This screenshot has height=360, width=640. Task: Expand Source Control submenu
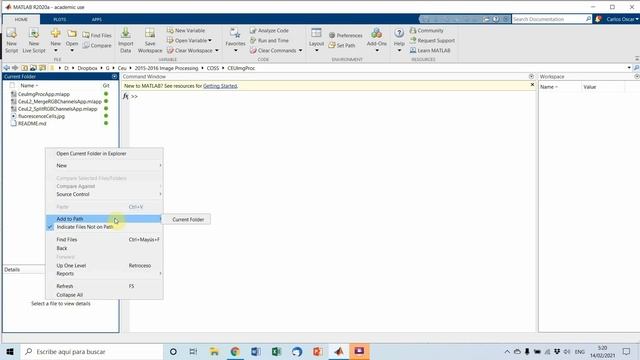pyautogui.click(x=104, y=194)
